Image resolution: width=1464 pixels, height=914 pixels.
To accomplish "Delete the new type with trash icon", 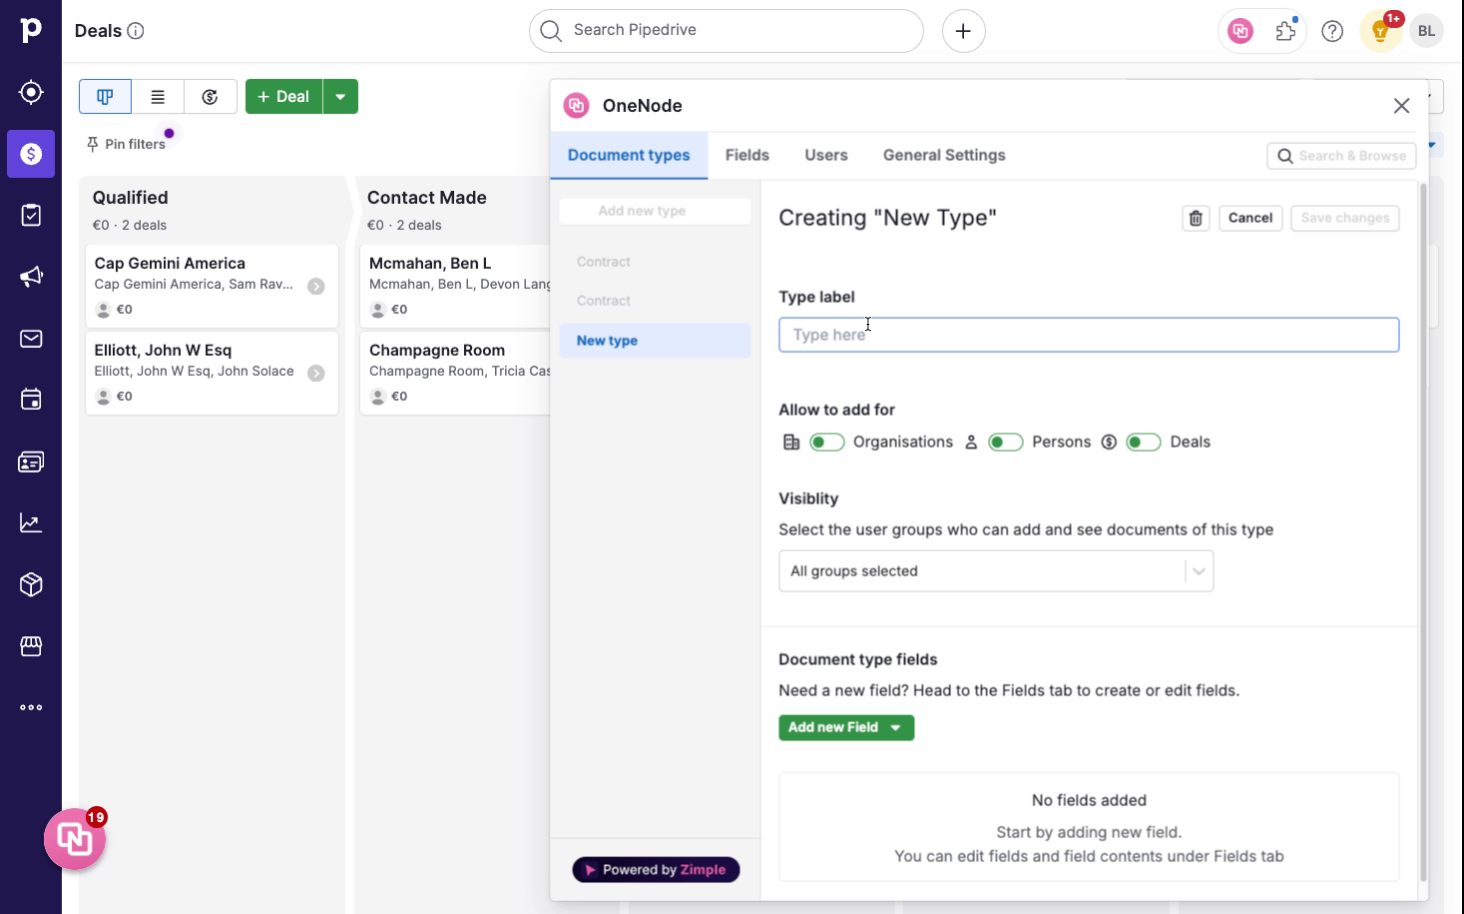I will tap(1196, 218).
